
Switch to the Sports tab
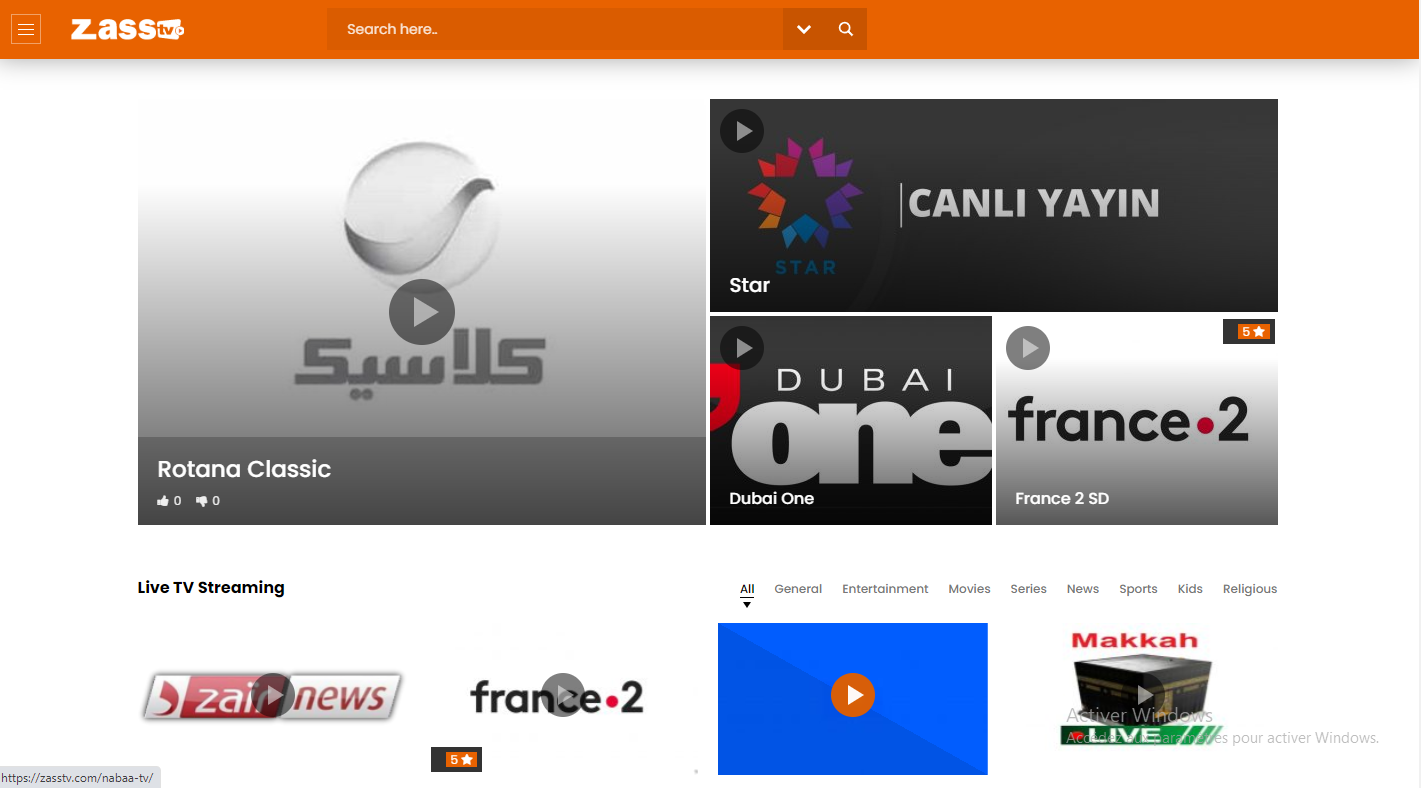tap(1138, 589)
